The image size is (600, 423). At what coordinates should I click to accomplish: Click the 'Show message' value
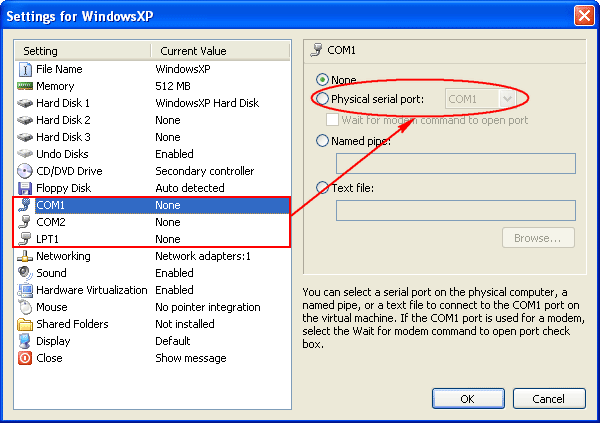191,358
